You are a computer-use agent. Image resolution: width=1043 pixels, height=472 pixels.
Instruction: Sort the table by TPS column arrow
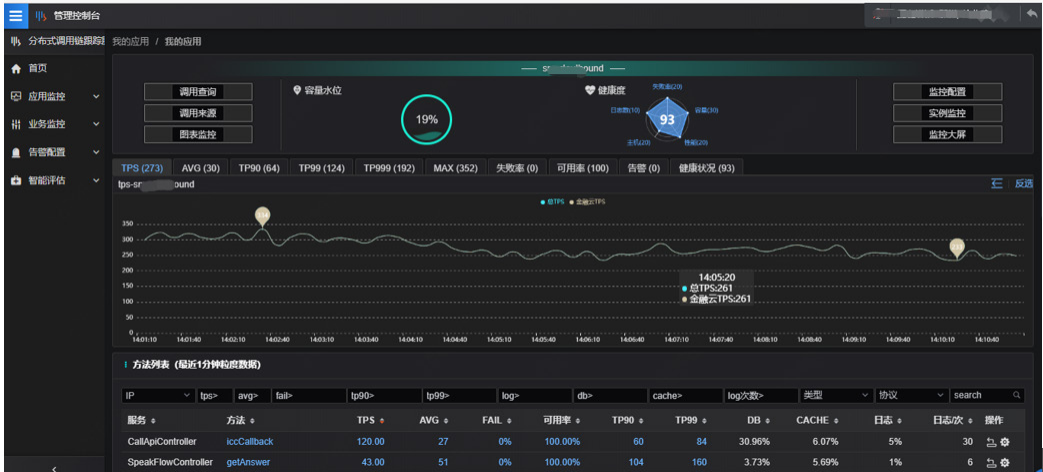pos(382,421)
